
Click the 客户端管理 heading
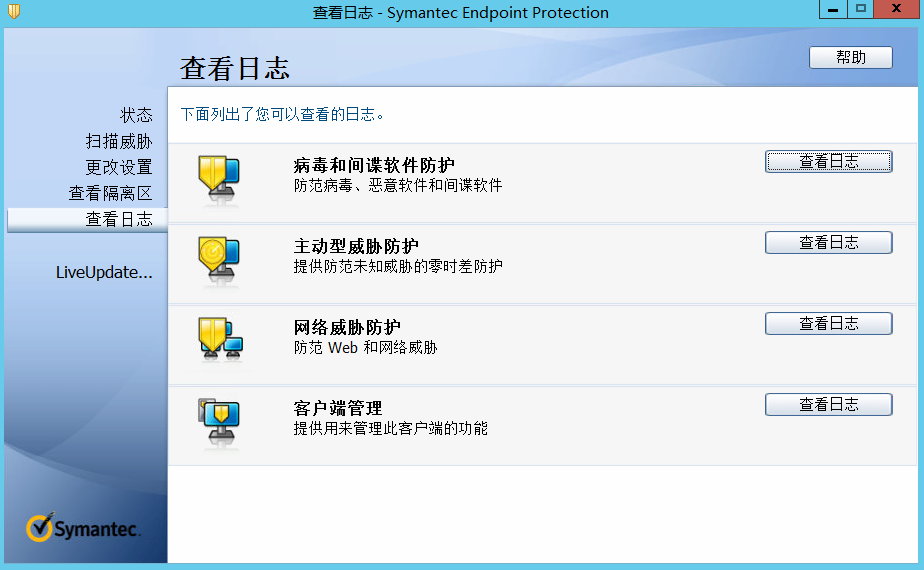338,408
